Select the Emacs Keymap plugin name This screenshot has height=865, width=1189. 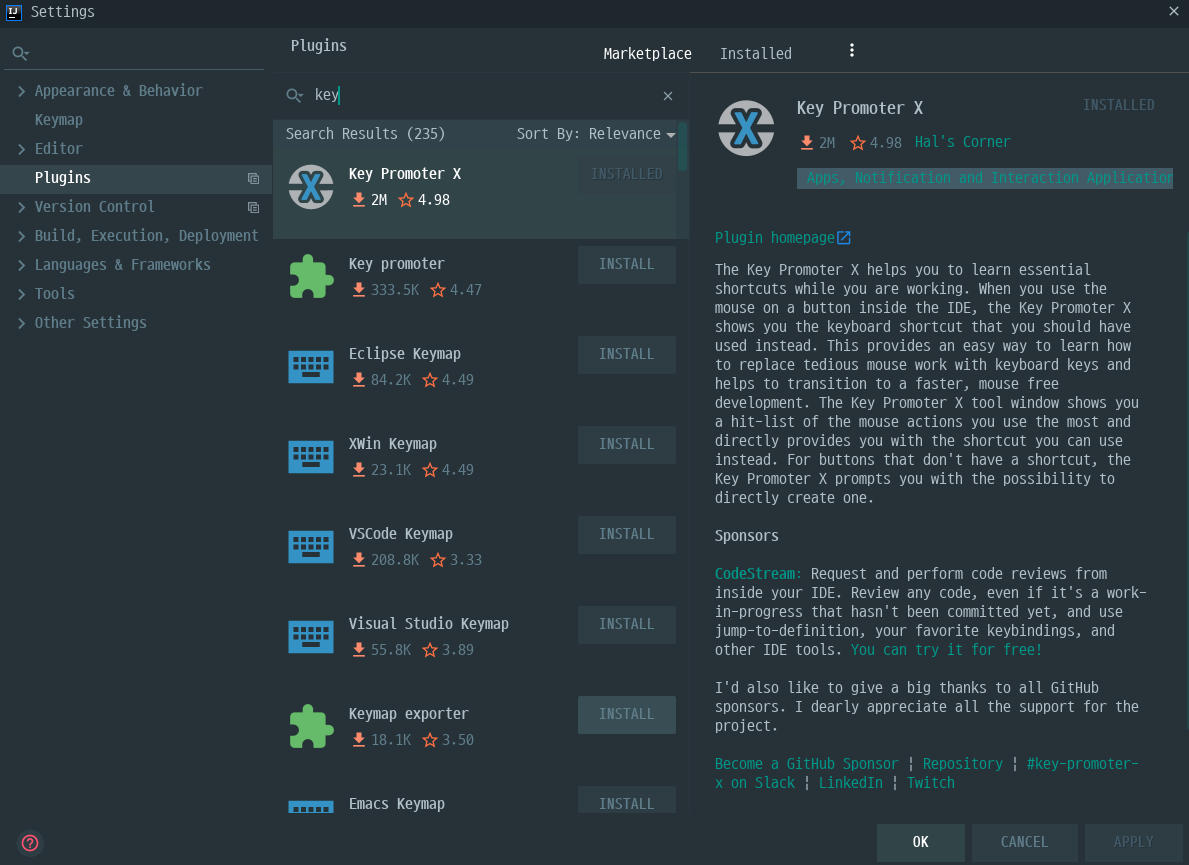(397, 804)
